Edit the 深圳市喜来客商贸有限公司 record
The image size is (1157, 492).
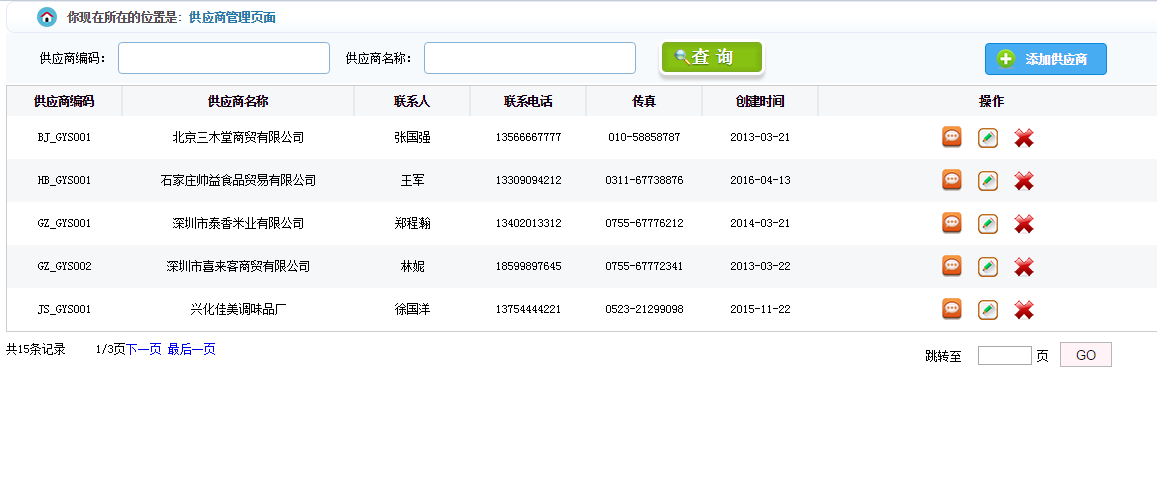[x=987, y=267]
